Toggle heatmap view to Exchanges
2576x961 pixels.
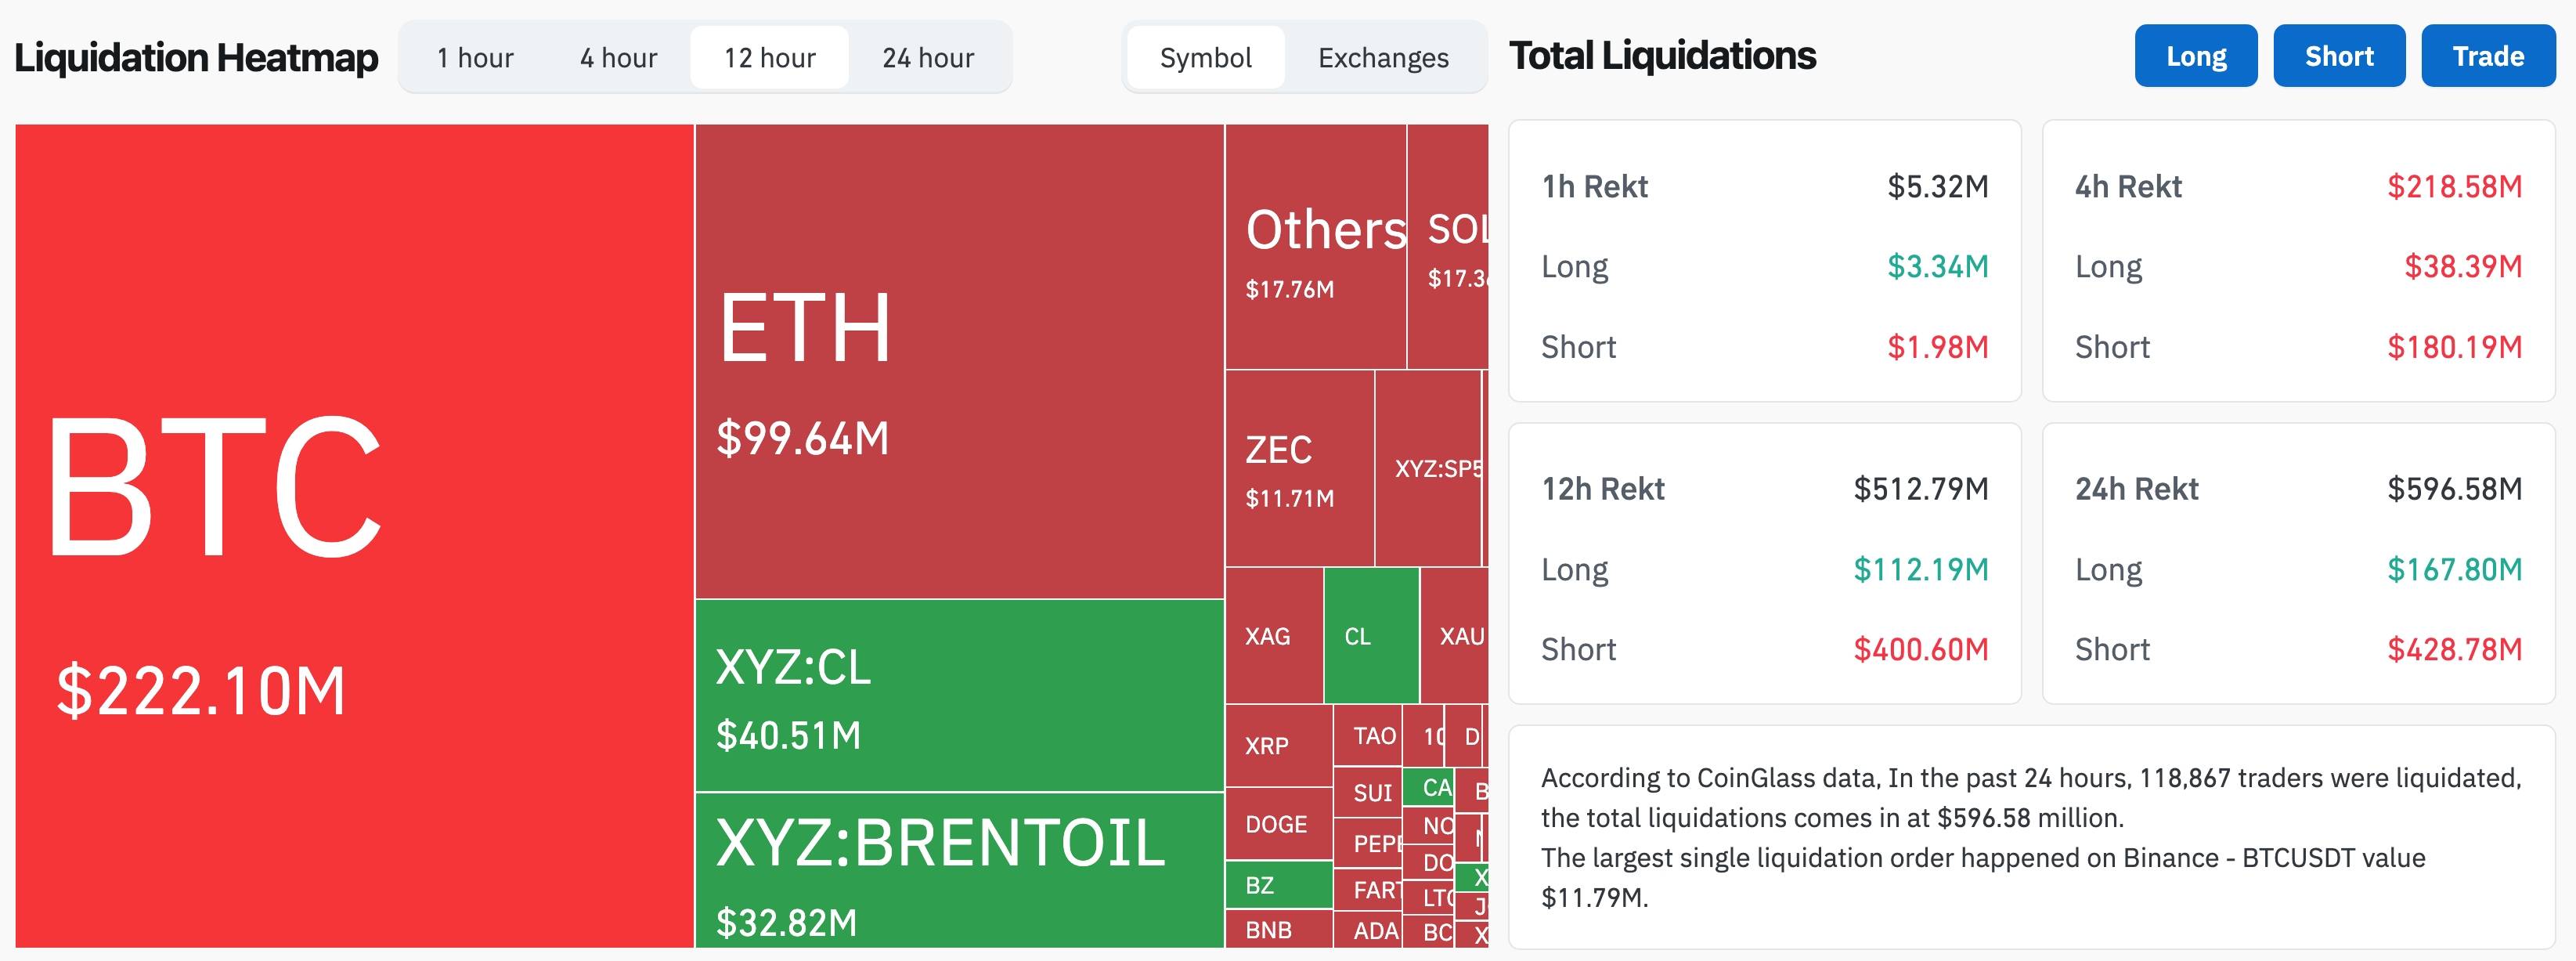pos(1382,58)
